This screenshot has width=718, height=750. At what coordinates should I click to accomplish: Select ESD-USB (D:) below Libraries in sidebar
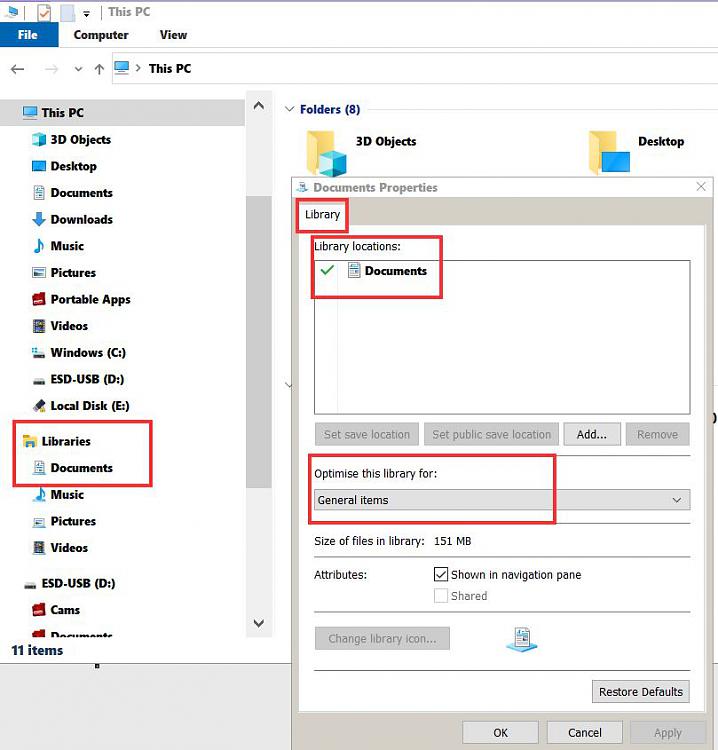point(78,584)
